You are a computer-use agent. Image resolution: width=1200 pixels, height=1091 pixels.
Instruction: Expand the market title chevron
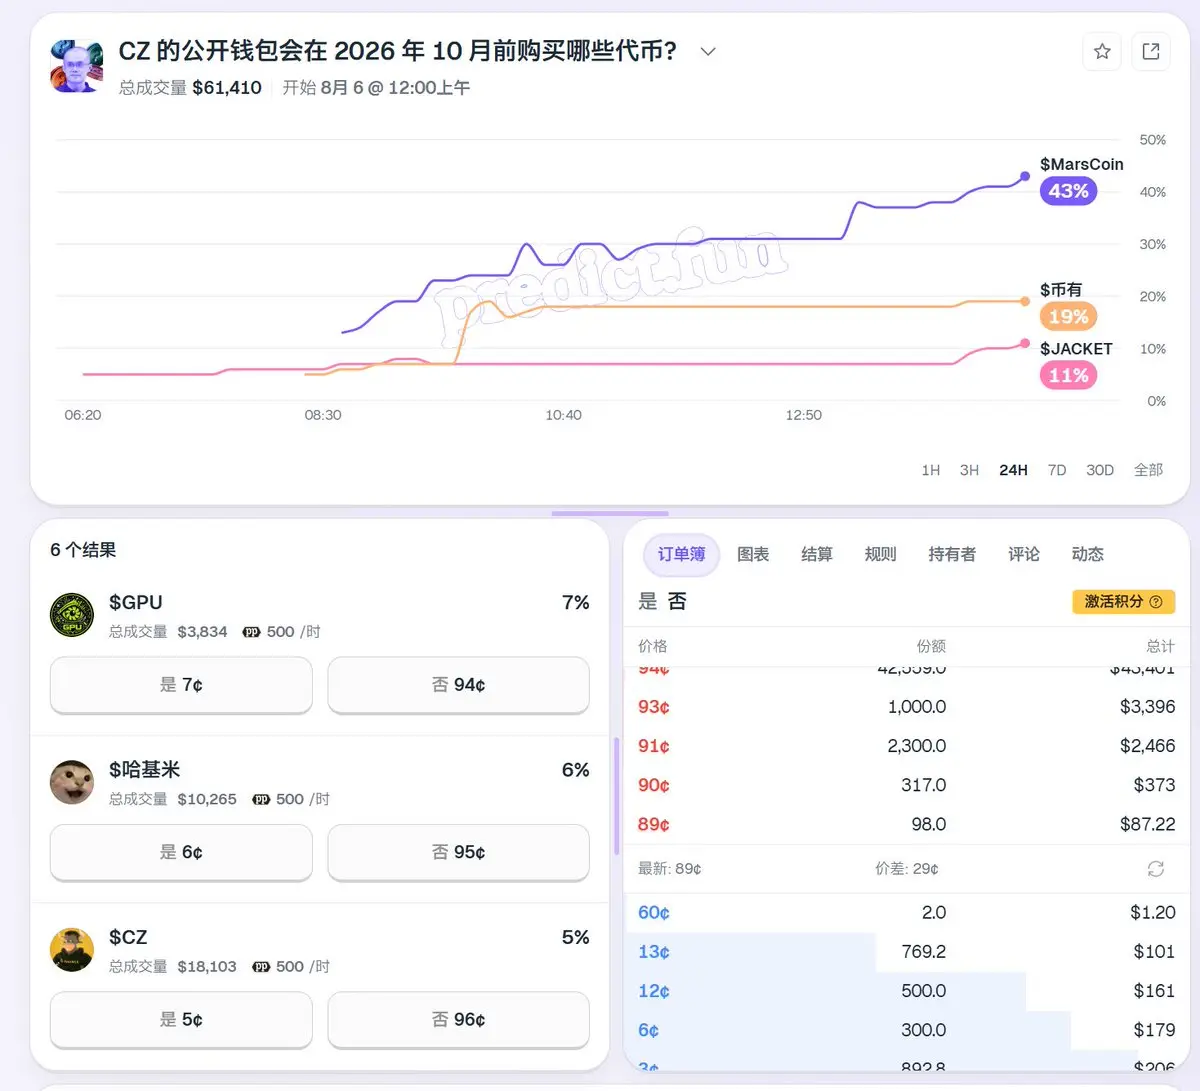(708, 52)
